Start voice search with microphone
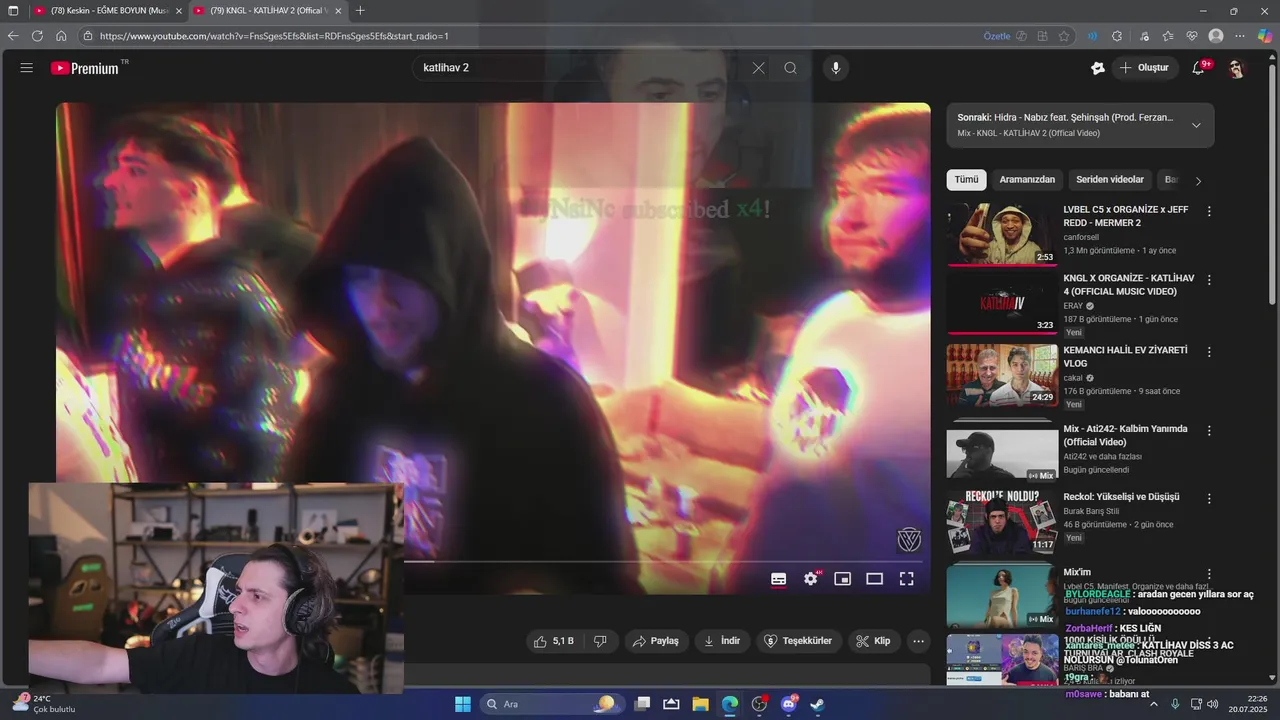The height and width of the screenshot is (720, 1280). 836,68
